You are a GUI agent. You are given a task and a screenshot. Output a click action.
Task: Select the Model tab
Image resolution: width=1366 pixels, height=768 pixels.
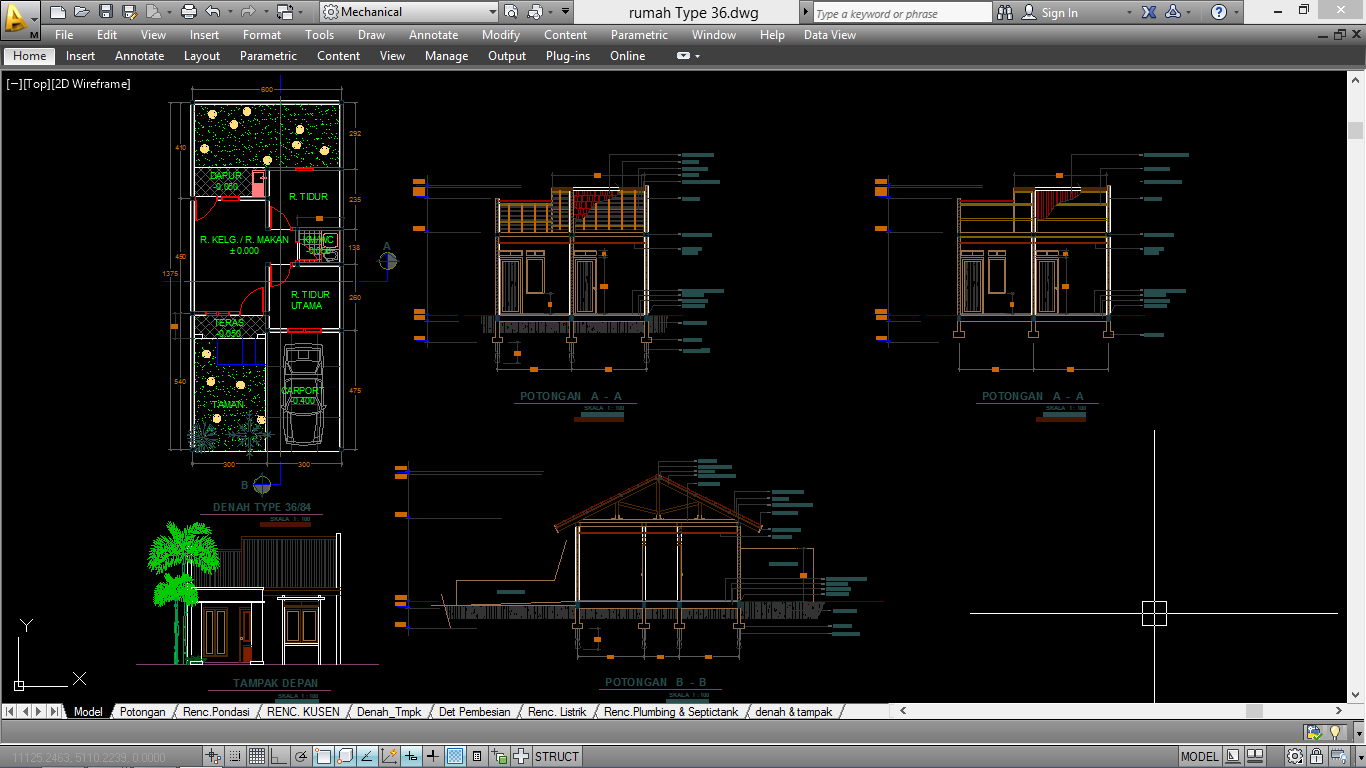click(x=88, y=712)
